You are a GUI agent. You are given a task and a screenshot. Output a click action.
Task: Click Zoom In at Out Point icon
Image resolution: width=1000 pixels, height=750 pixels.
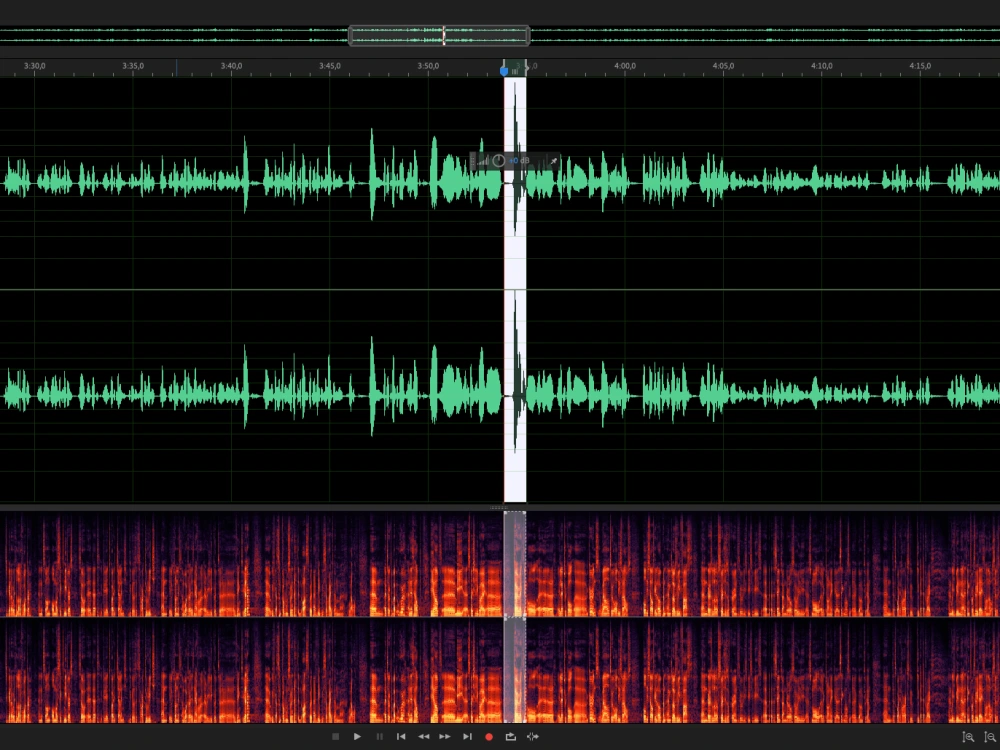(990, 737)
